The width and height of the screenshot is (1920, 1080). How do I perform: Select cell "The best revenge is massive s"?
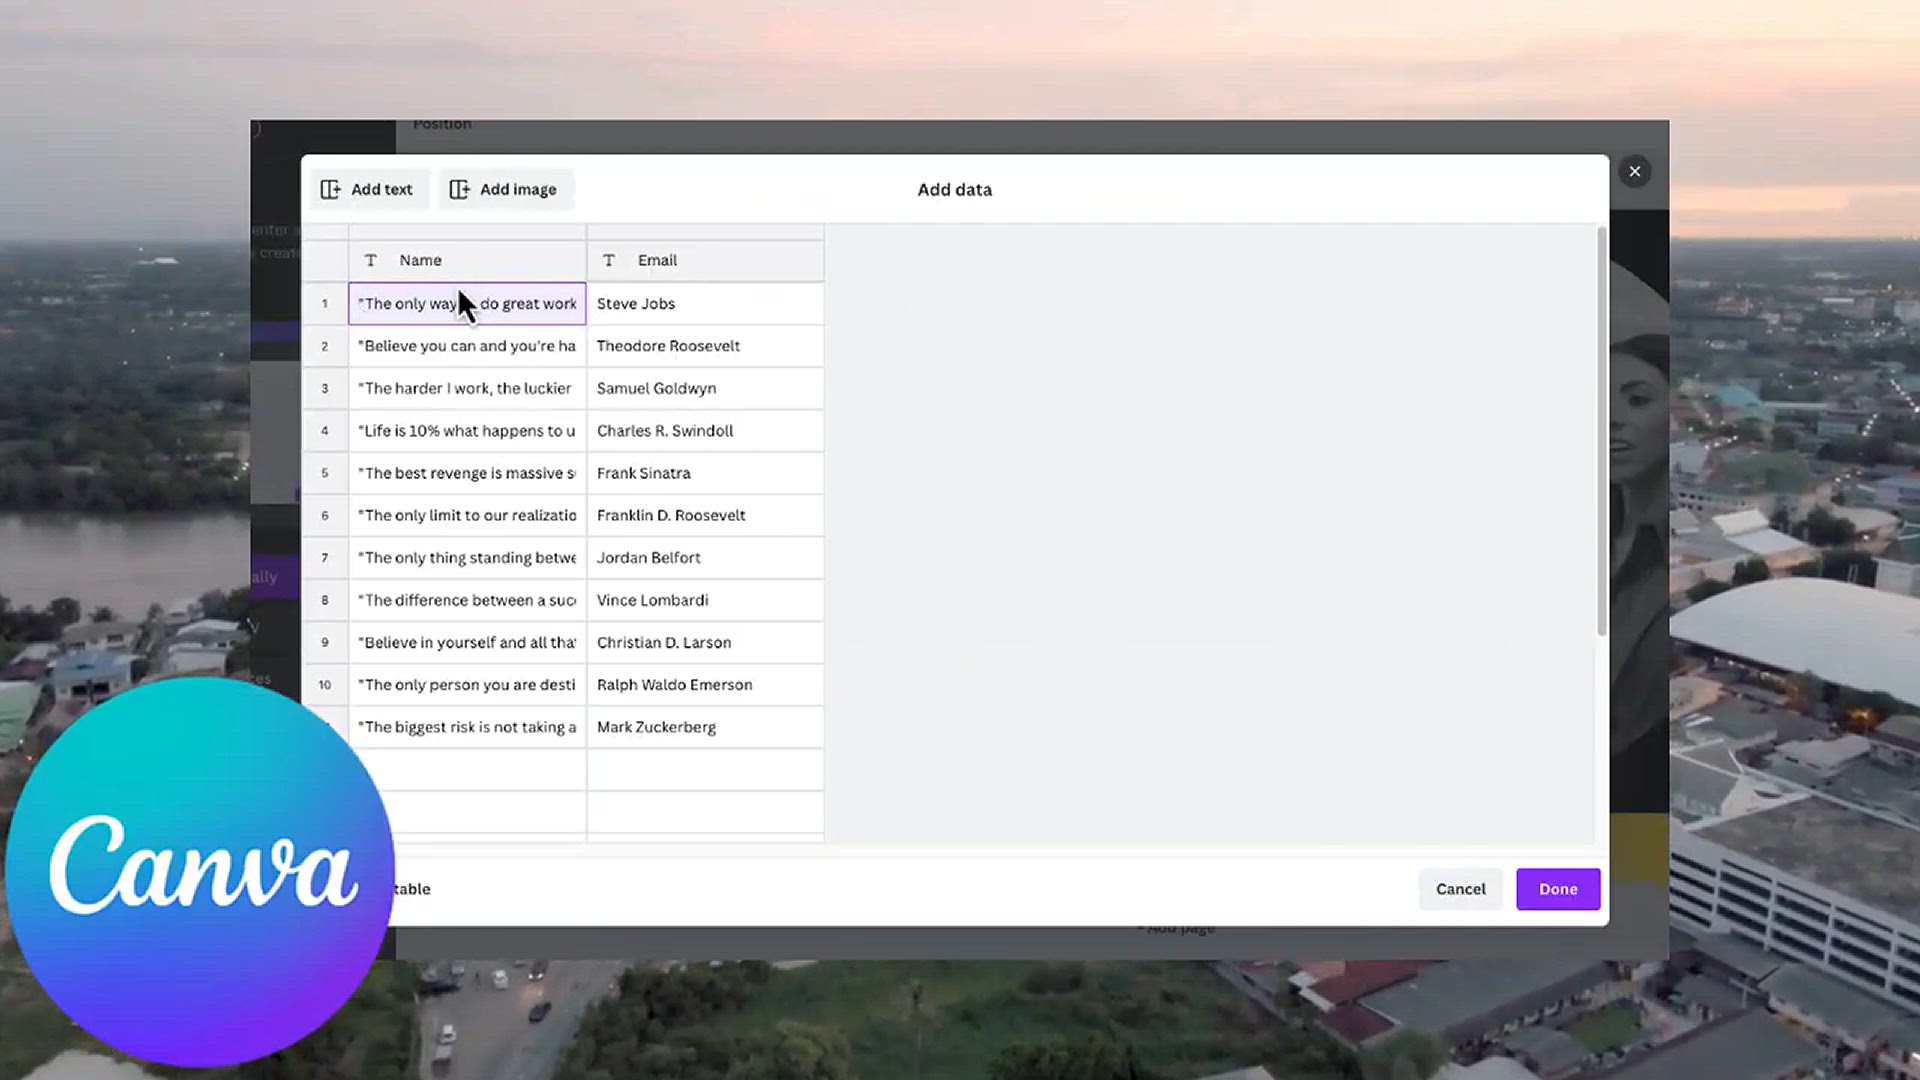point(467,473)
